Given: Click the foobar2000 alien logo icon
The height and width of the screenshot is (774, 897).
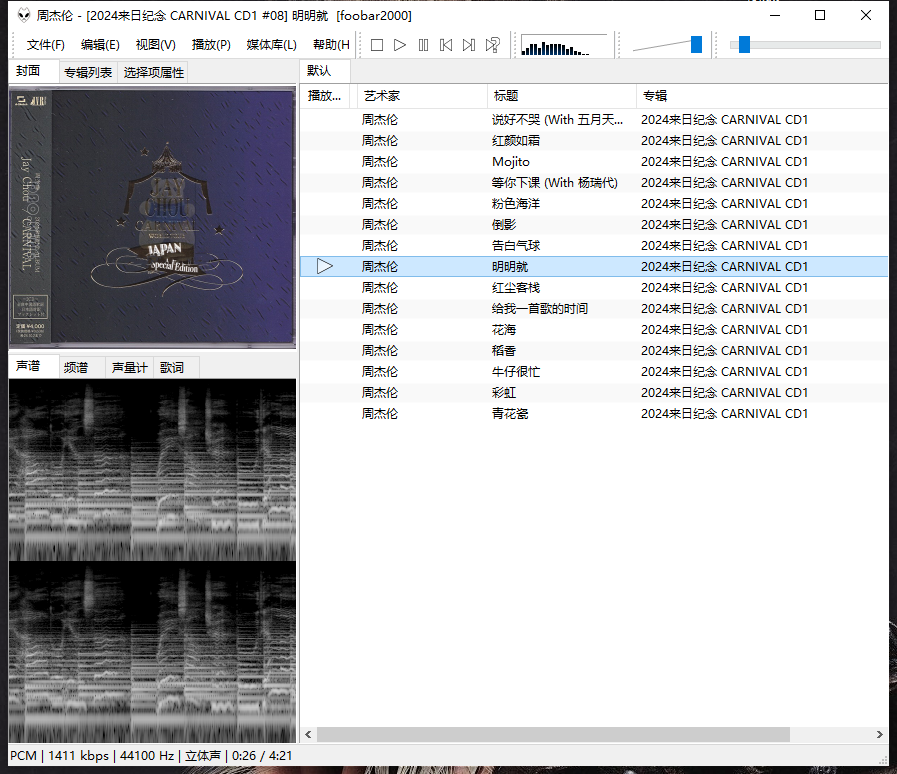Looking at the screenshot, I should tap(23, 15).
